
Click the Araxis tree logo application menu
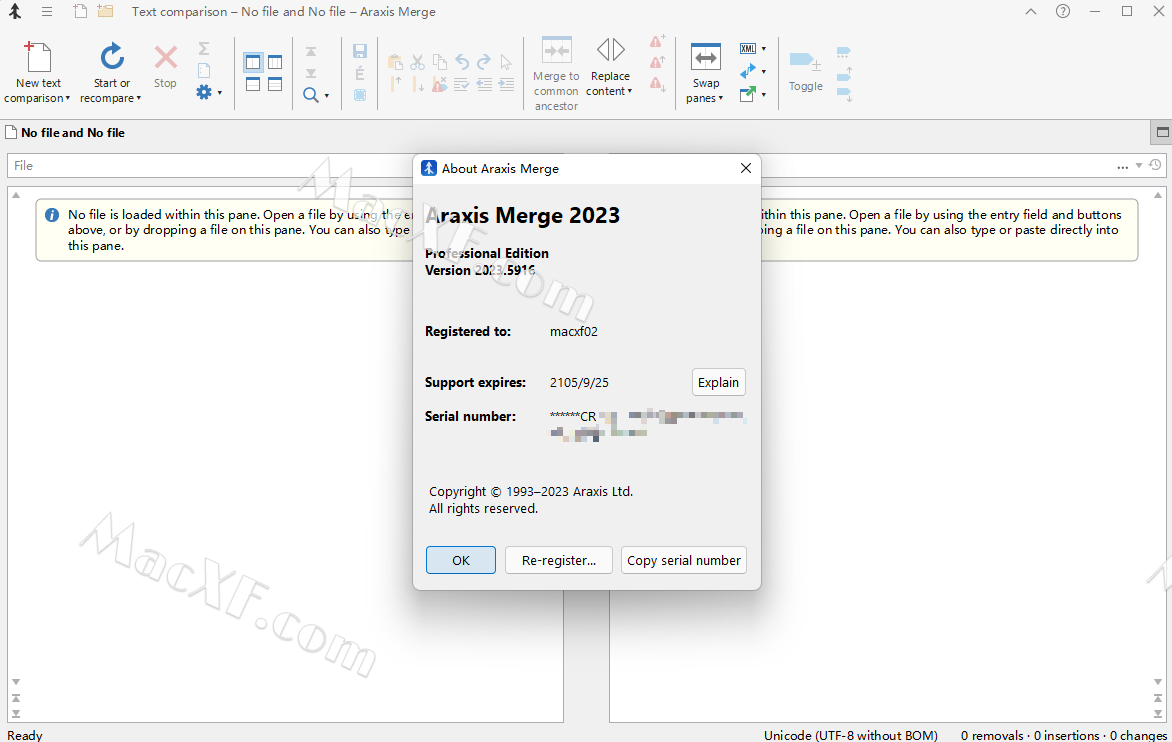tap(15, 11)
